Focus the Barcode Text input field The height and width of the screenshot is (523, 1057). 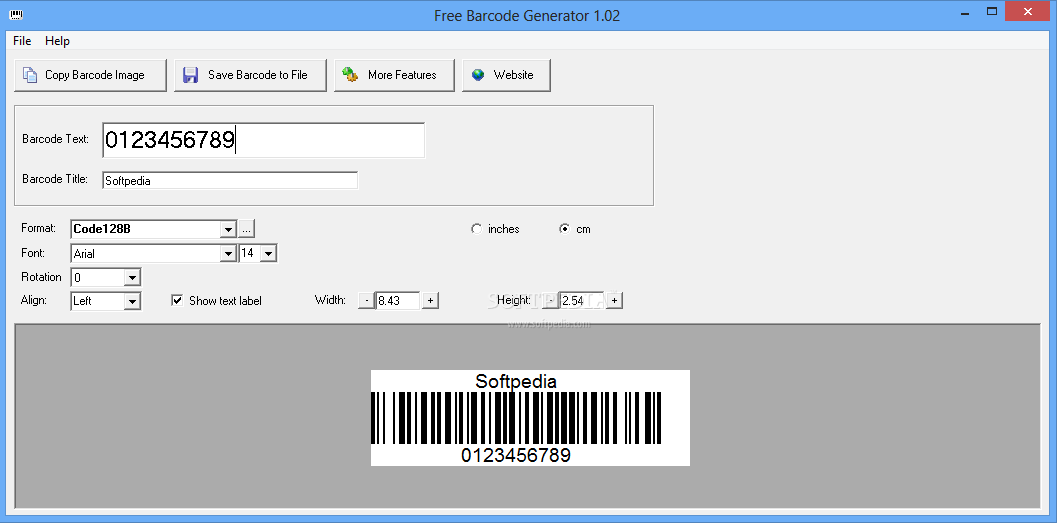(264, 140)
